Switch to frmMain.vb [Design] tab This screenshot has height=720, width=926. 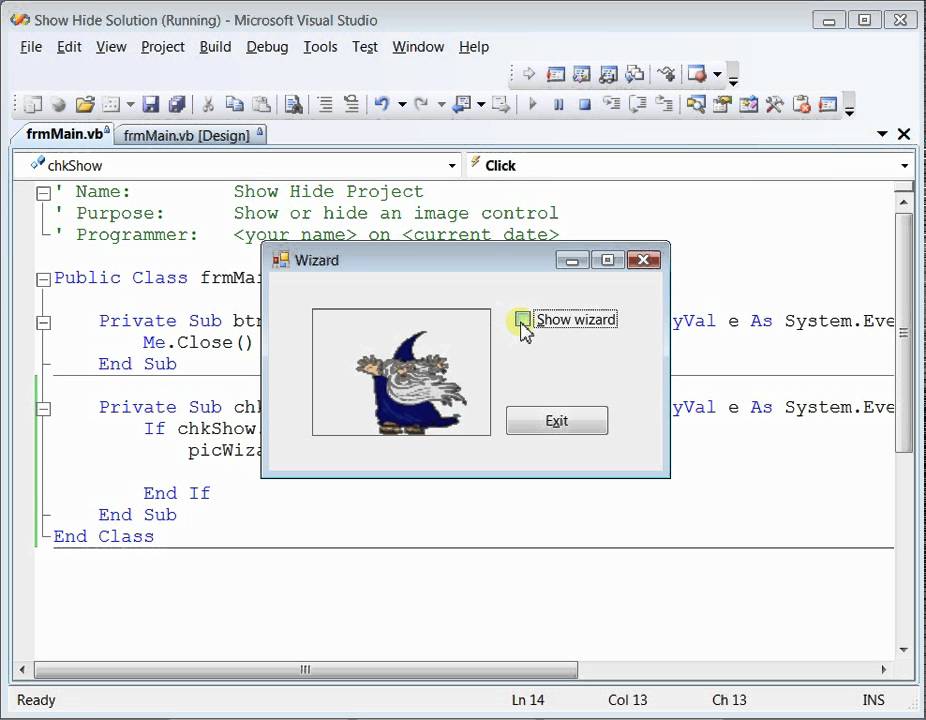[190, 135]
